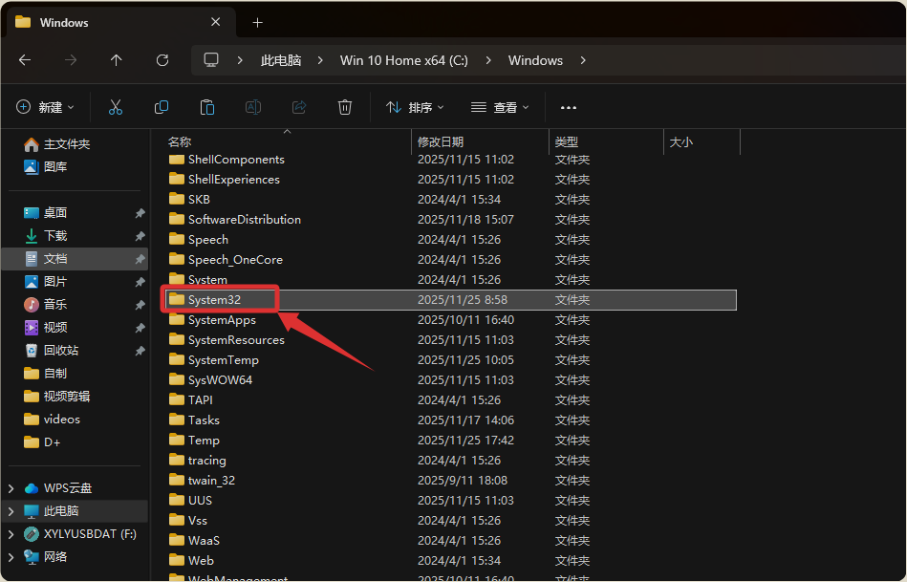Sort by 修改日期 column header
The image size is (907, 582).
pyautogui.click(x=440, y=142)
